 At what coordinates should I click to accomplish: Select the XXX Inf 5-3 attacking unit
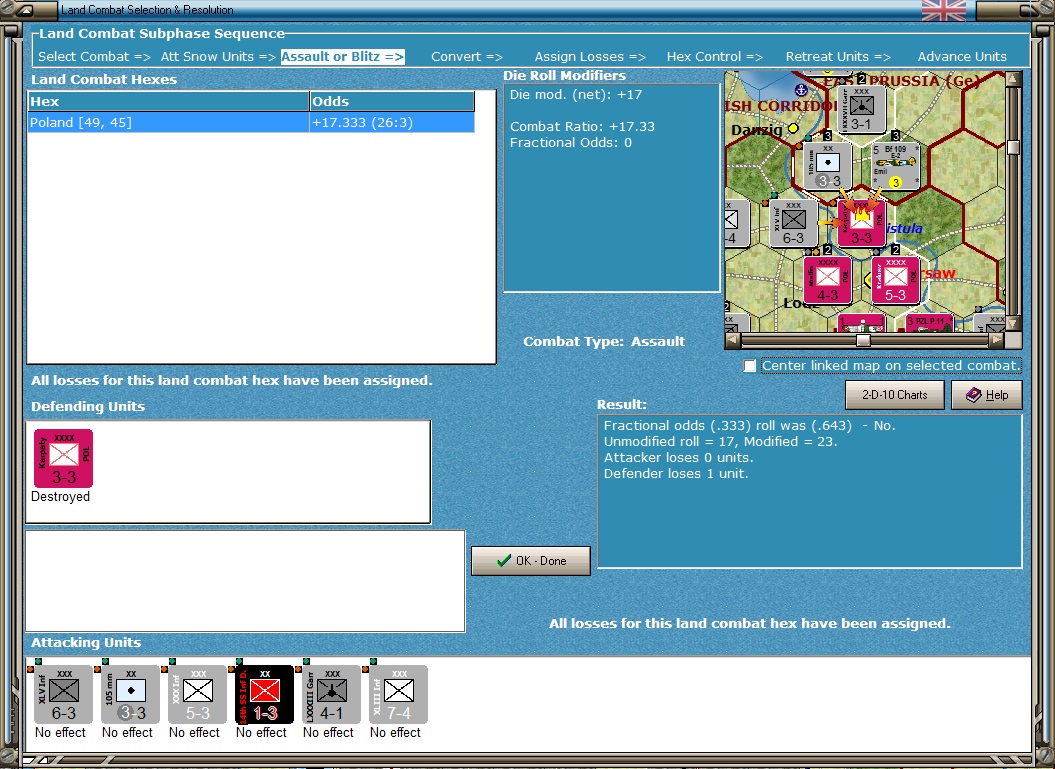pyautogui.click(x=197, y=694)
